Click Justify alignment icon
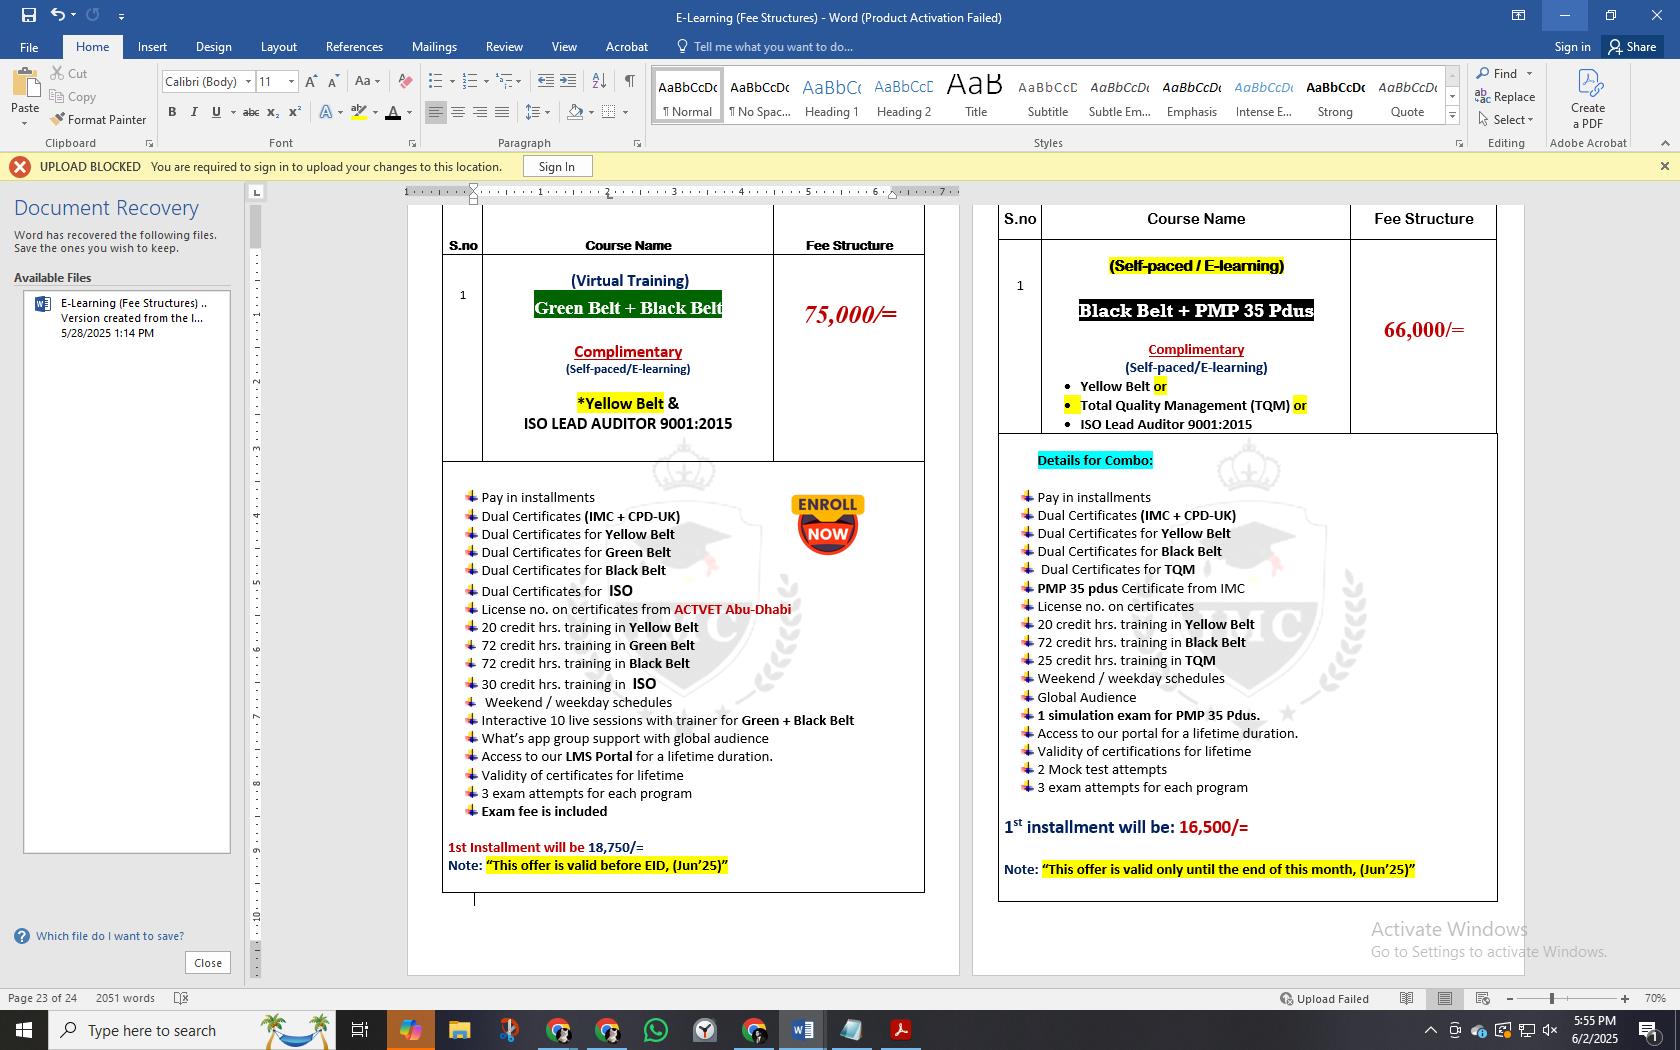Image resolution: width=1680 pixels, height=1050 pixels. 502,112
